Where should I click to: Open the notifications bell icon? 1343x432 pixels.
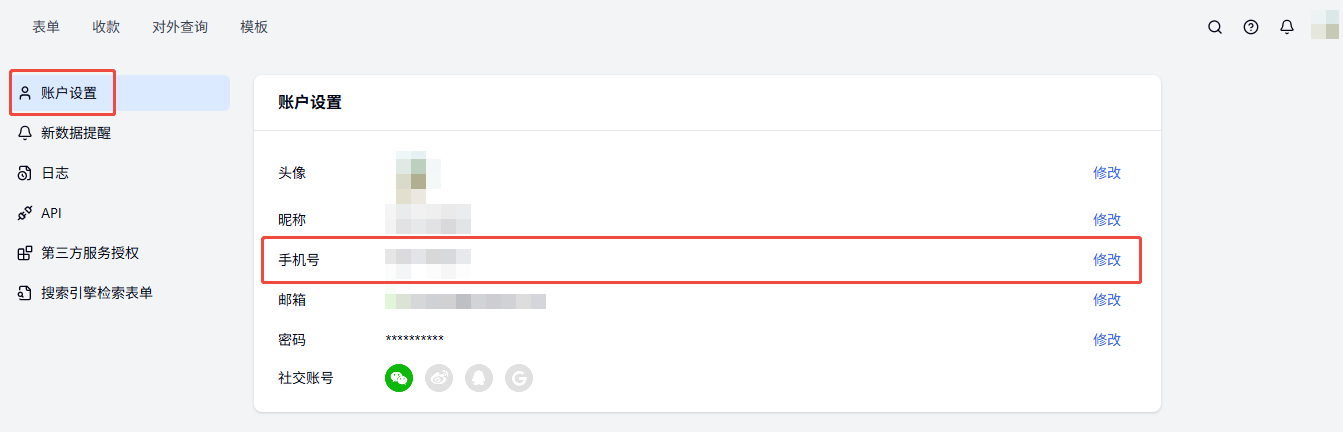click(1287, 27)
